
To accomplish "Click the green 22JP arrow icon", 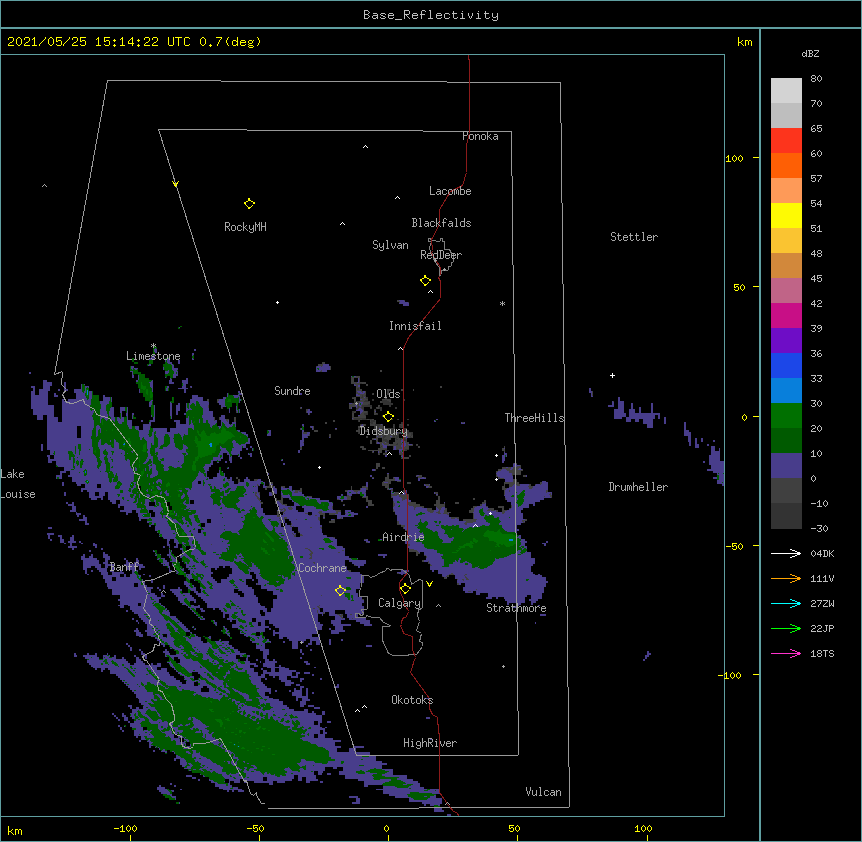I will [786, 628].
